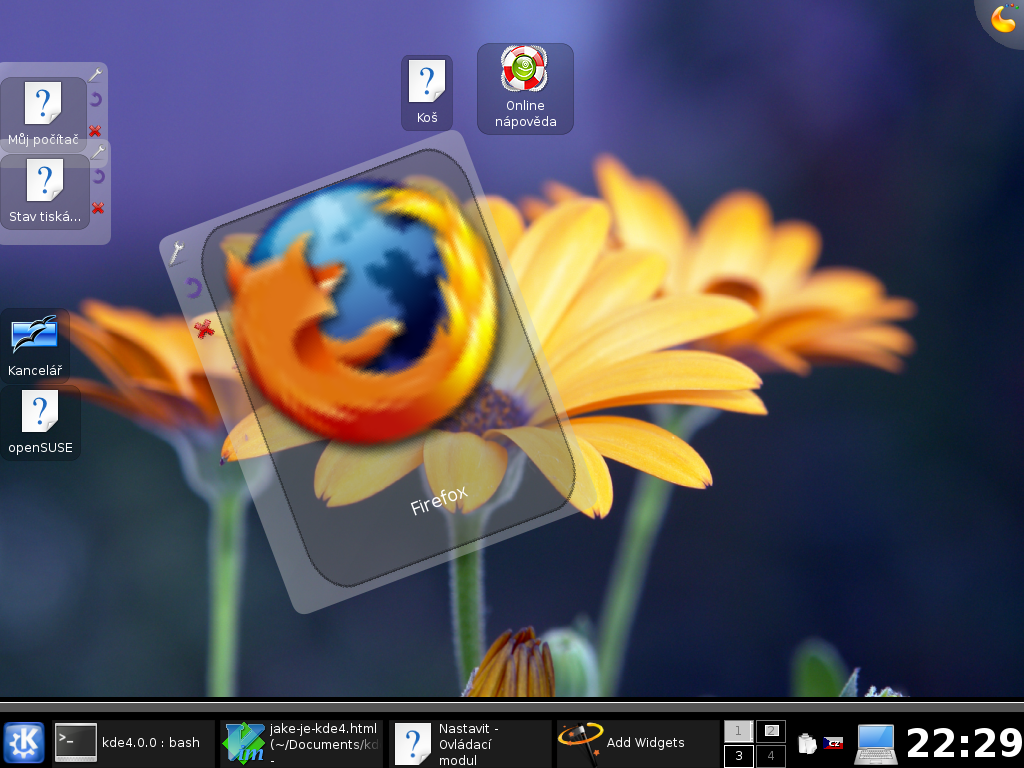The height and width of the screenshot is (768, 1024).
Task: Click the rotate handle on Firefox applet
Action: (x=193, y=288)
